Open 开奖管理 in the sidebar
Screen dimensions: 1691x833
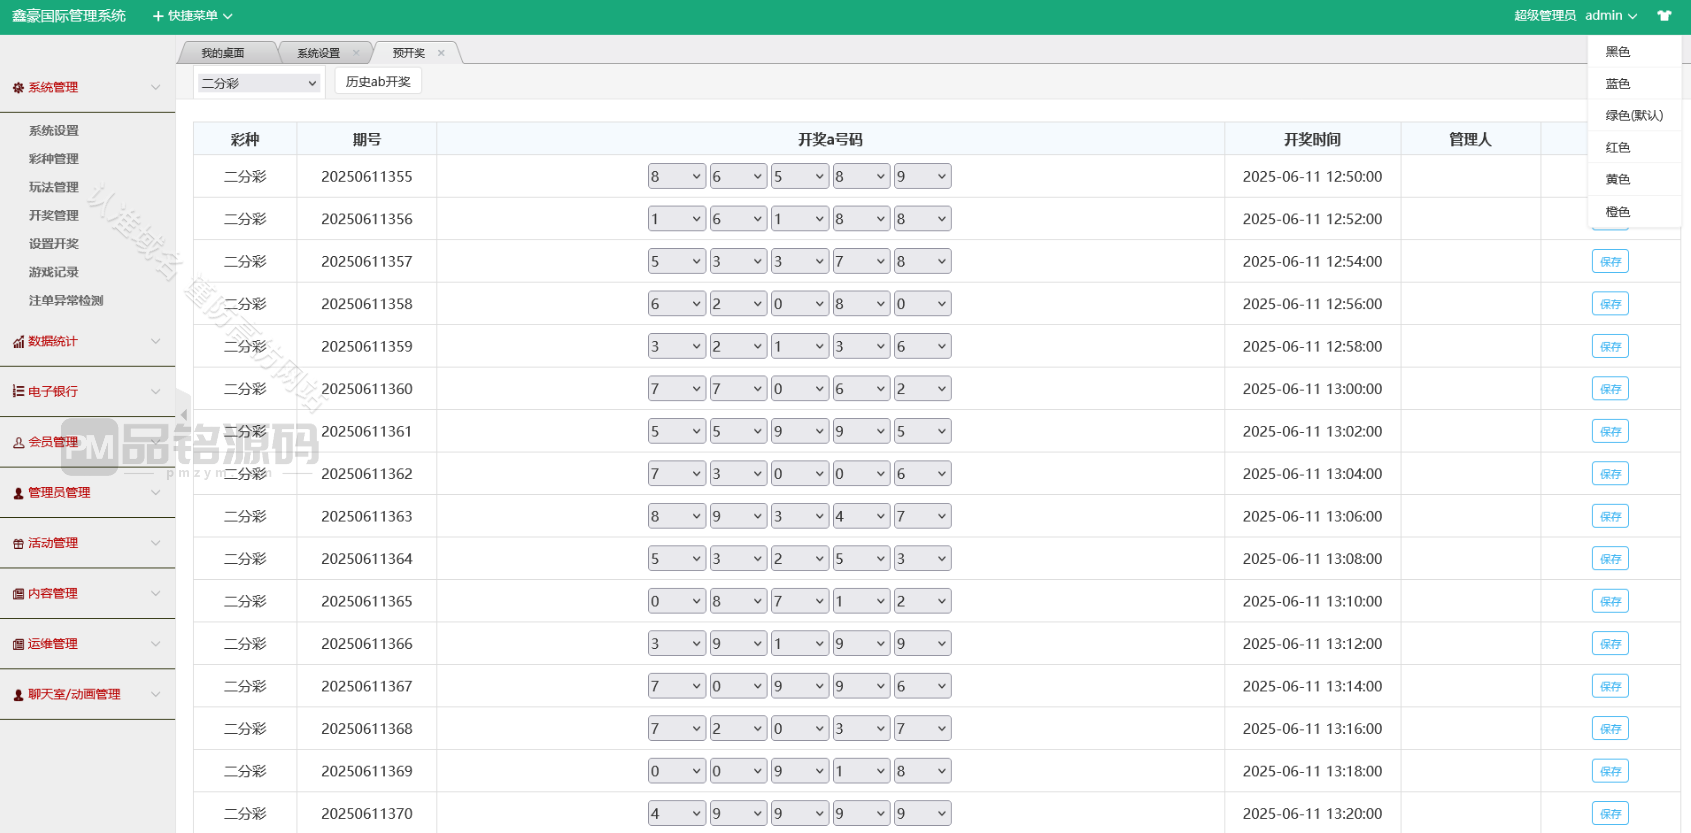[x=54, y=215]
